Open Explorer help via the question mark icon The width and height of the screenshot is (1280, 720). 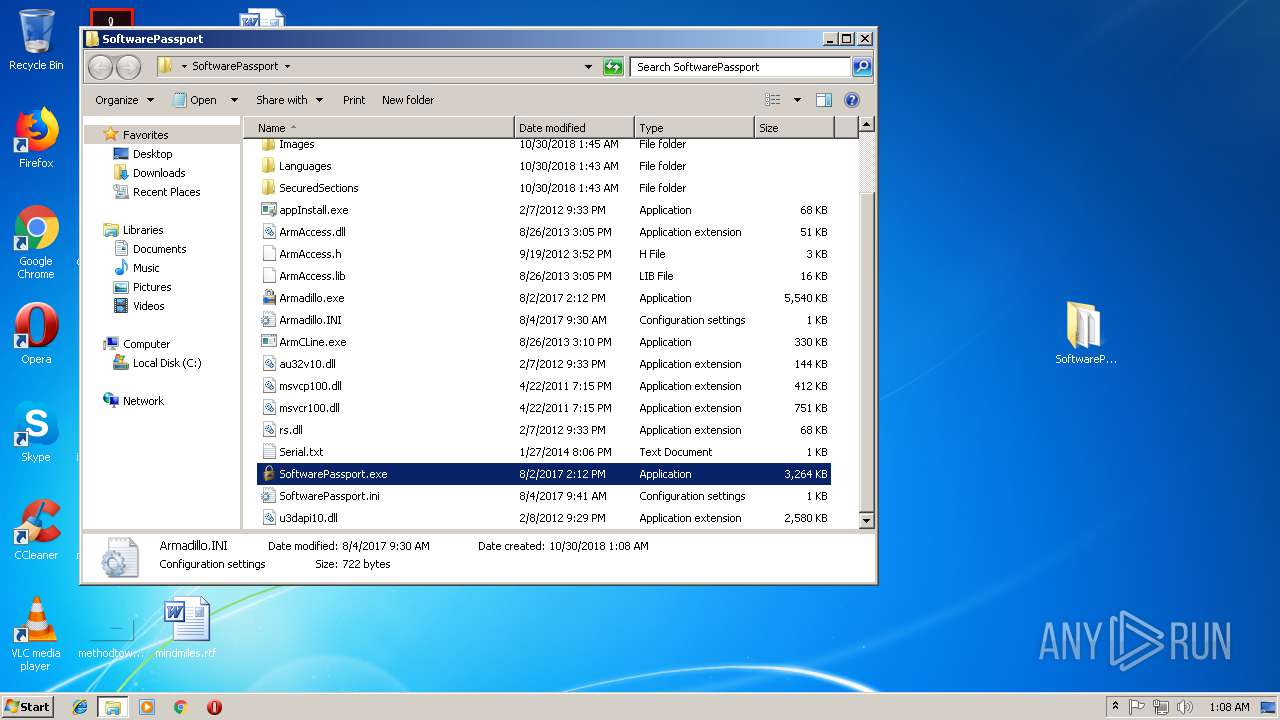click(x=852, y=100)
